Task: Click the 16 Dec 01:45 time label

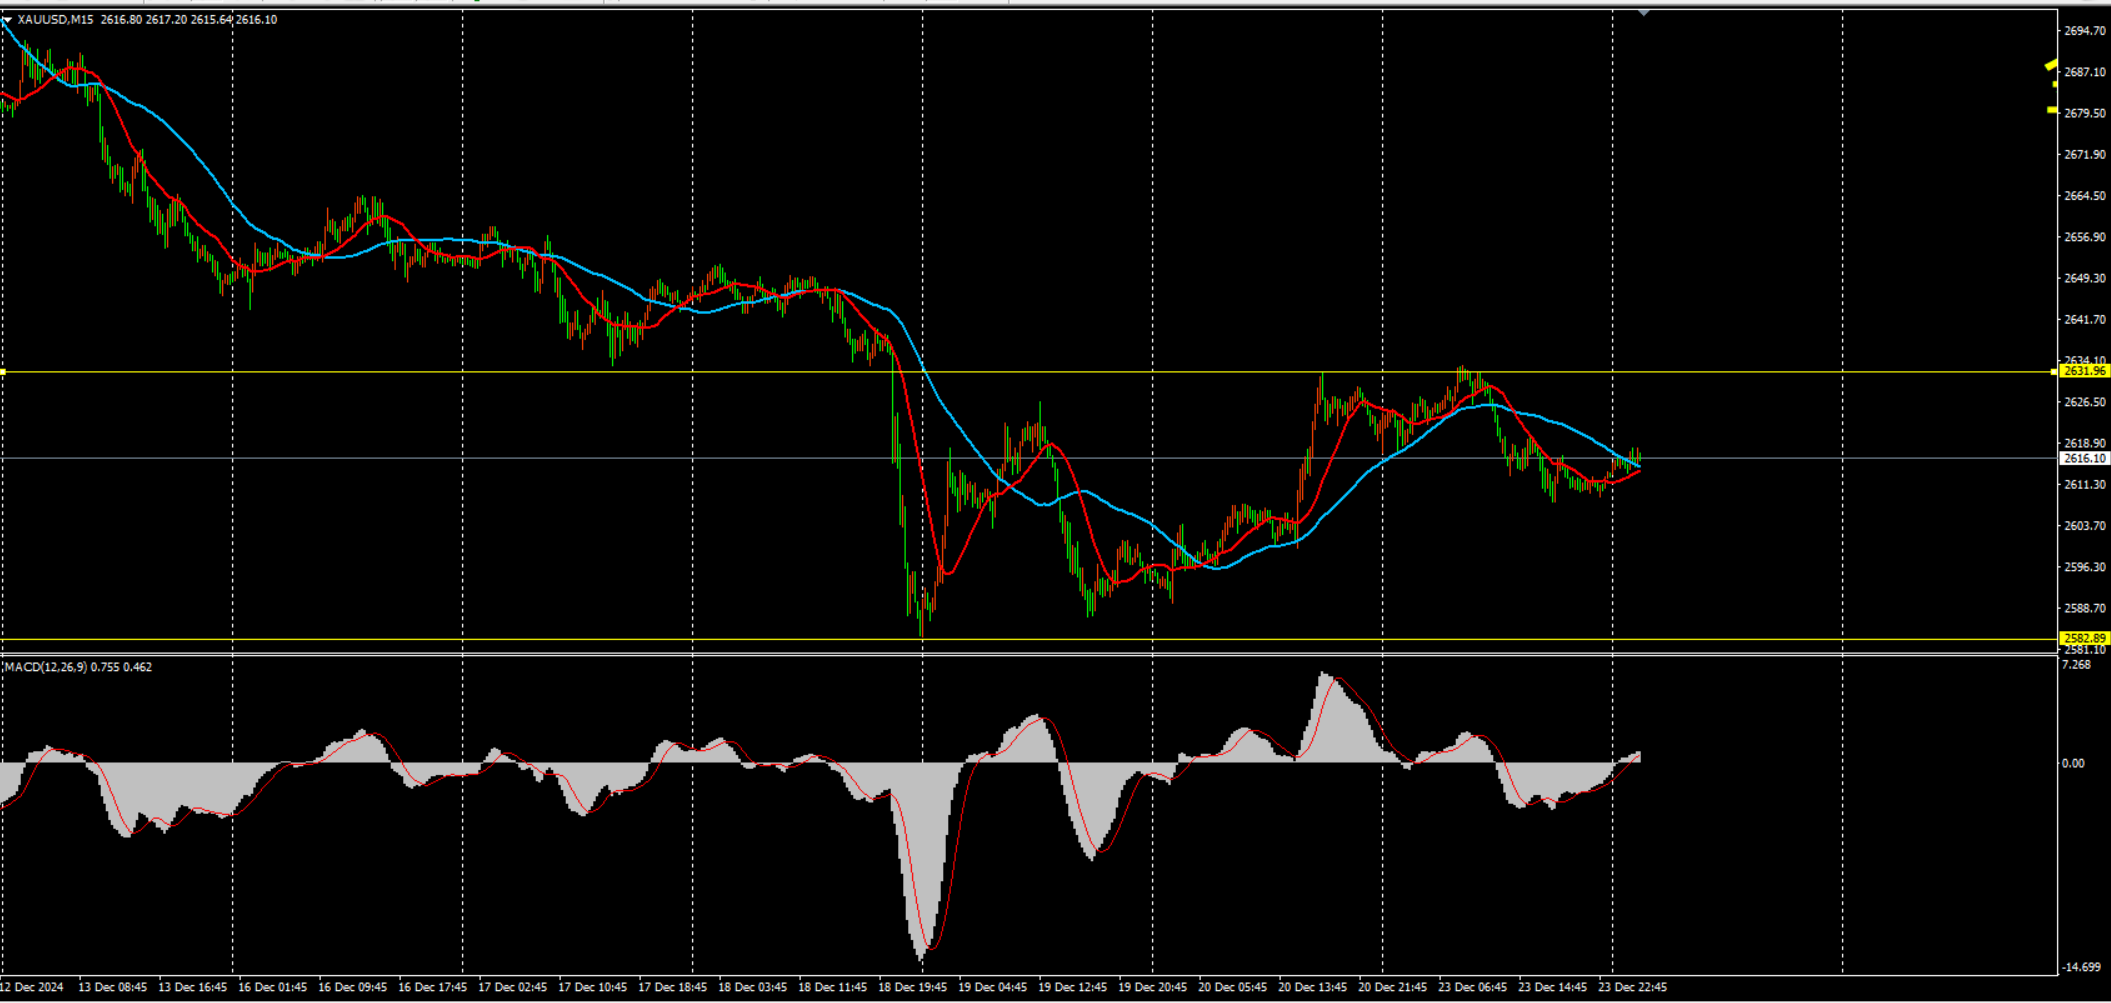Action: coord(272,987)
